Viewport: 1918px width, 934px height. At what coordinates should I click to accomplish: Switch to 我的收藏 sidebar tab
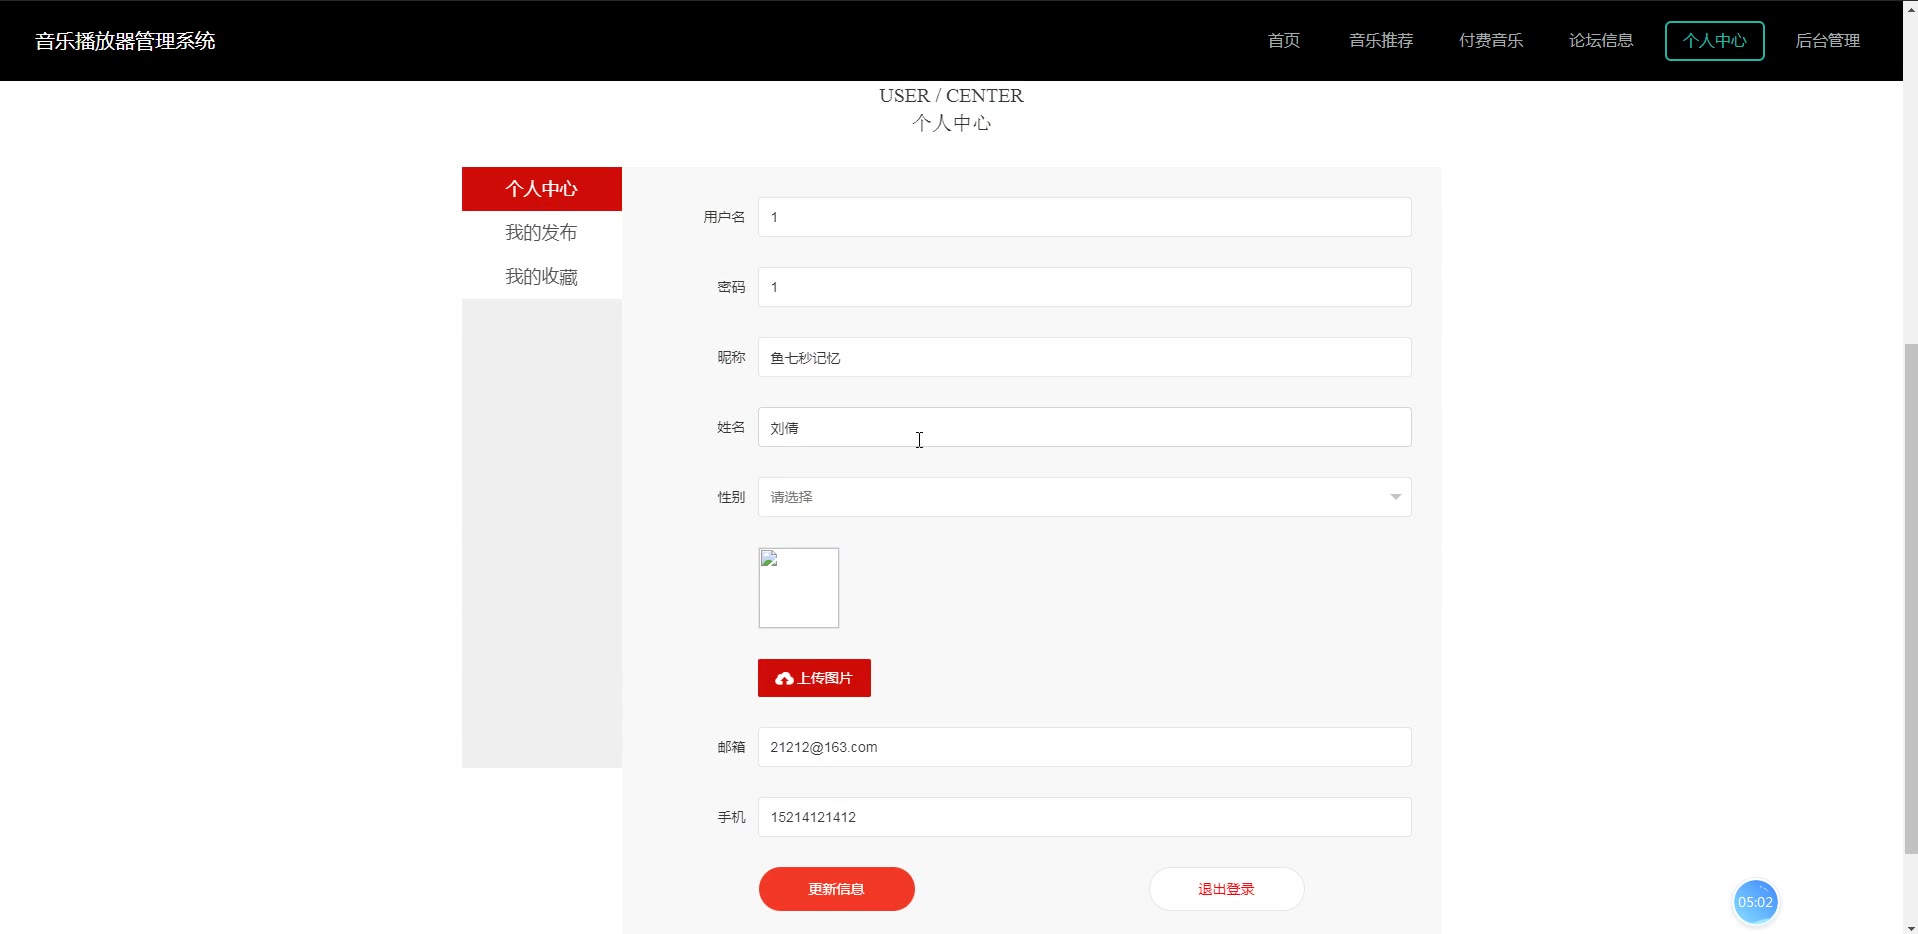coord(541,277)
